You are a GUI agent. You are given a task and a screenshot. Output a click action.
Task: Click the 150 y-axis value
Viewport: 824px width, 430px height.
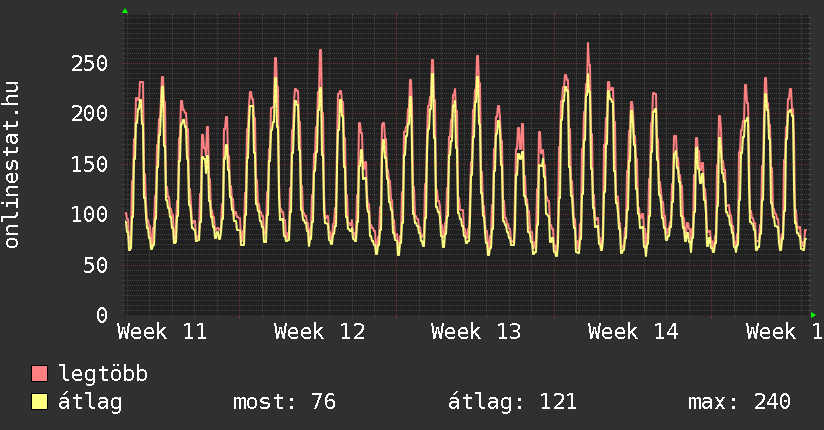(89, 164)
